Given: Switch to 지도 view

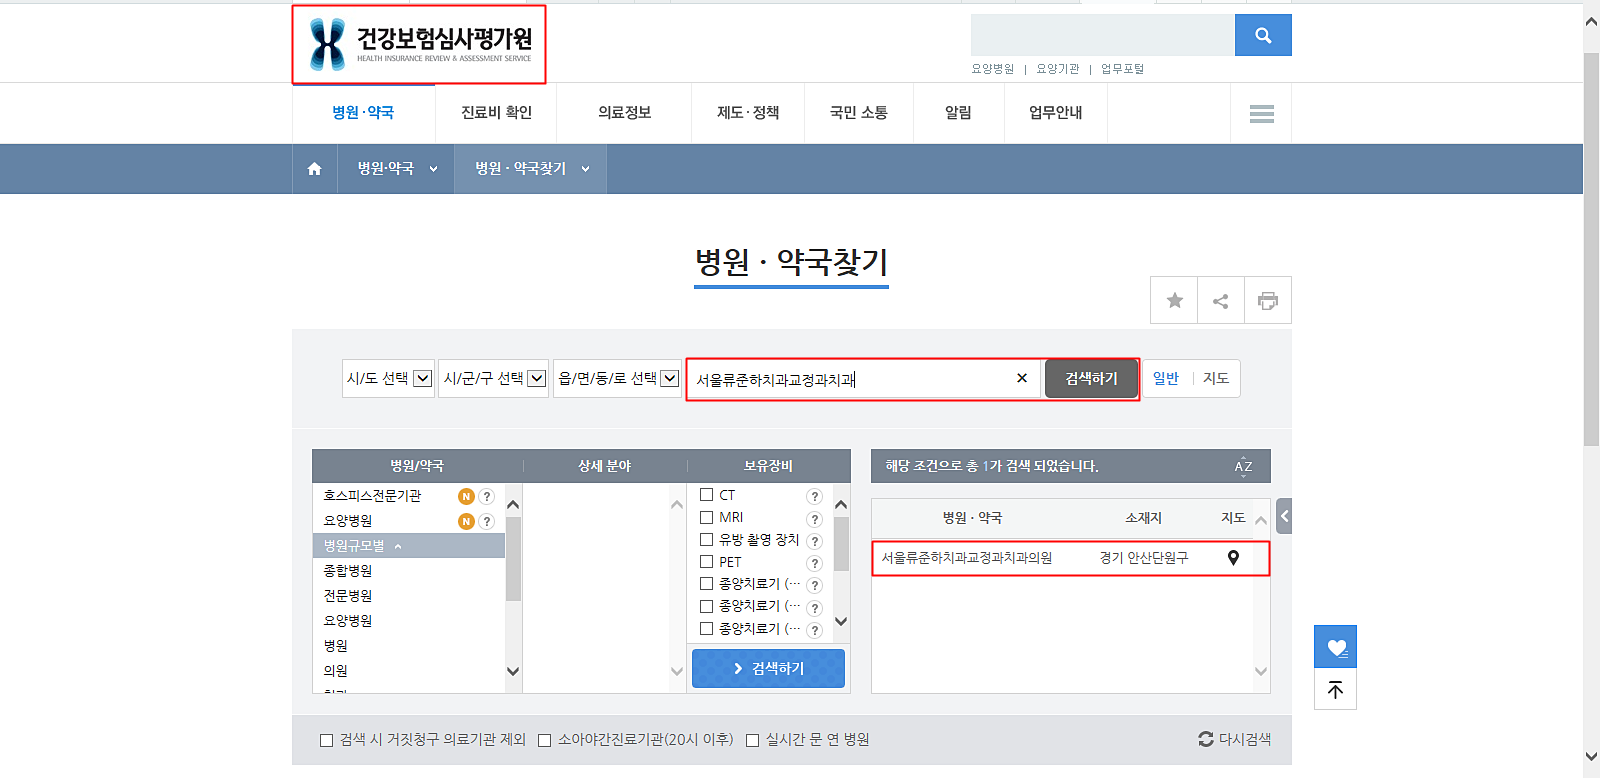Looking at the screenshot, I should point(1215,378).
